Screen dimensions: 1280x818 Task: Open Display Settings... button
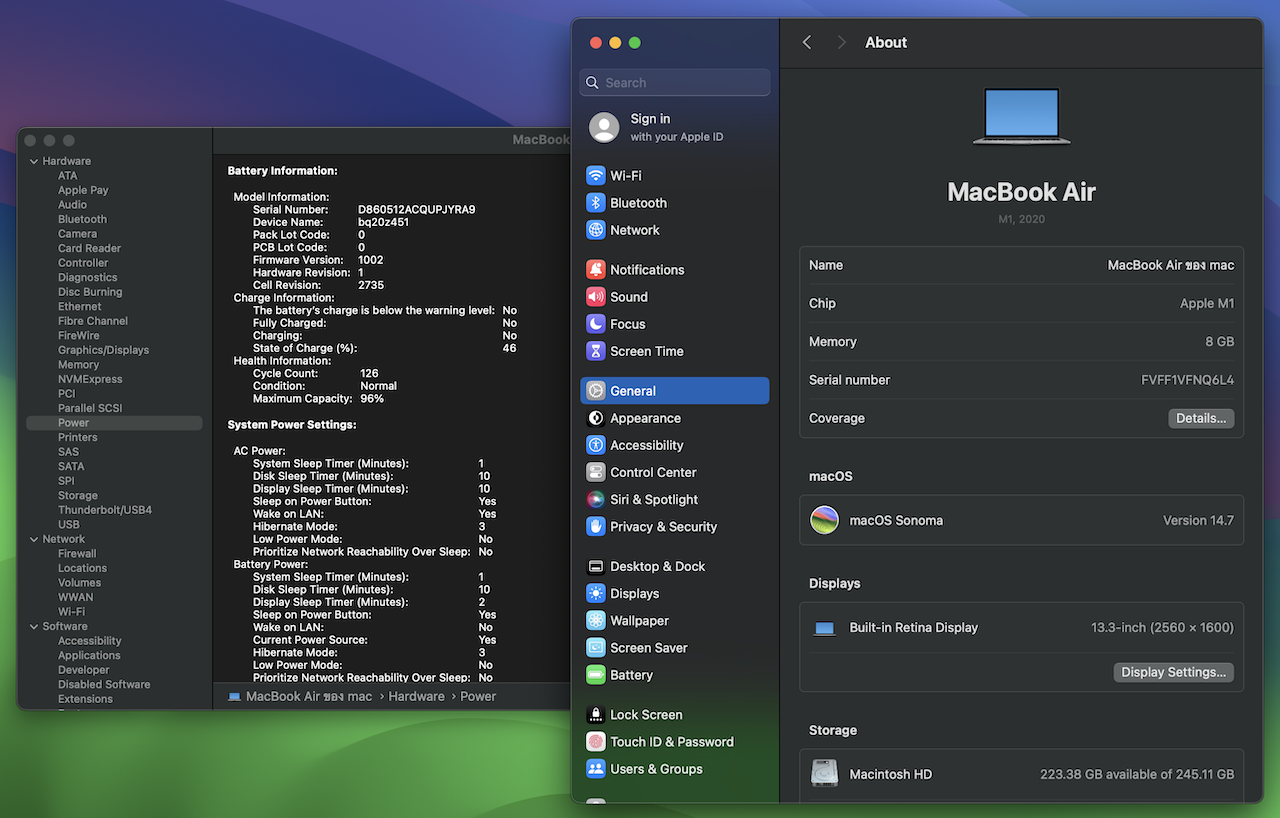click(1173, 672)
